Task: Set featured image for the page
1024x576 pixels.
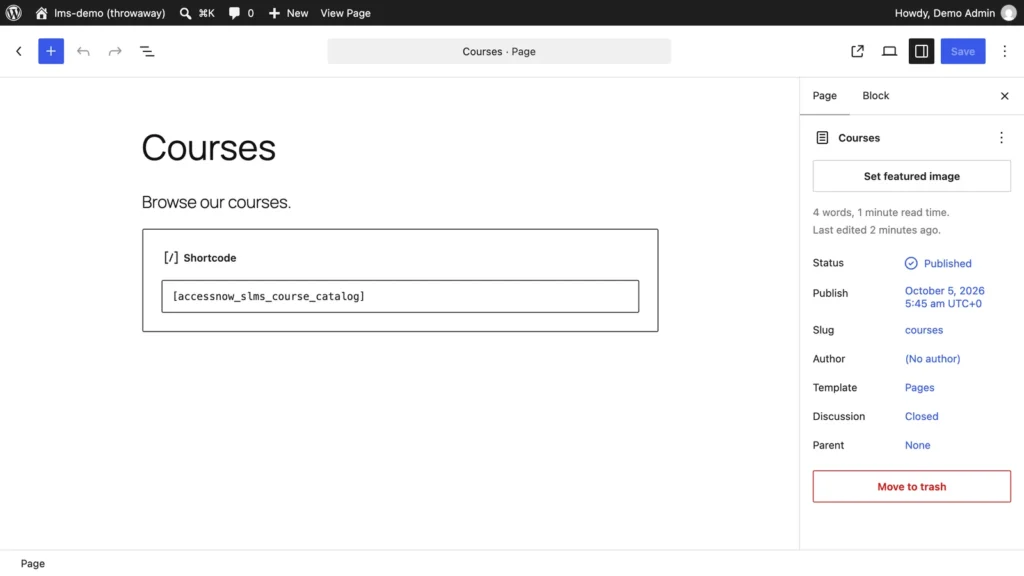Action: (x=912, y=176)
